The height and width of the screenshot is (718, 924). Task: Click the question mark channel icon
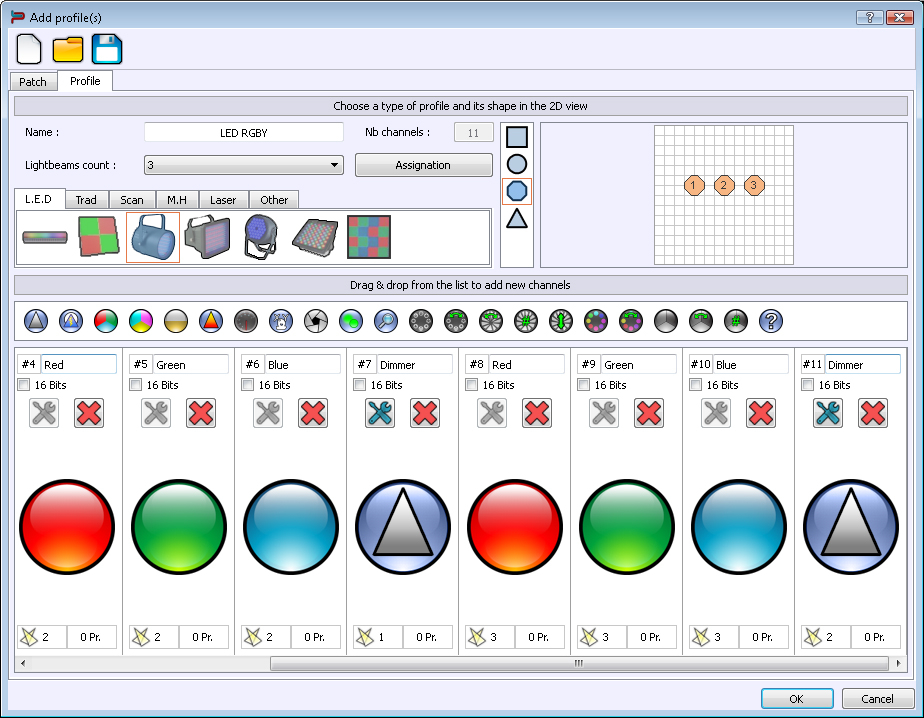(x=770, y=320)
